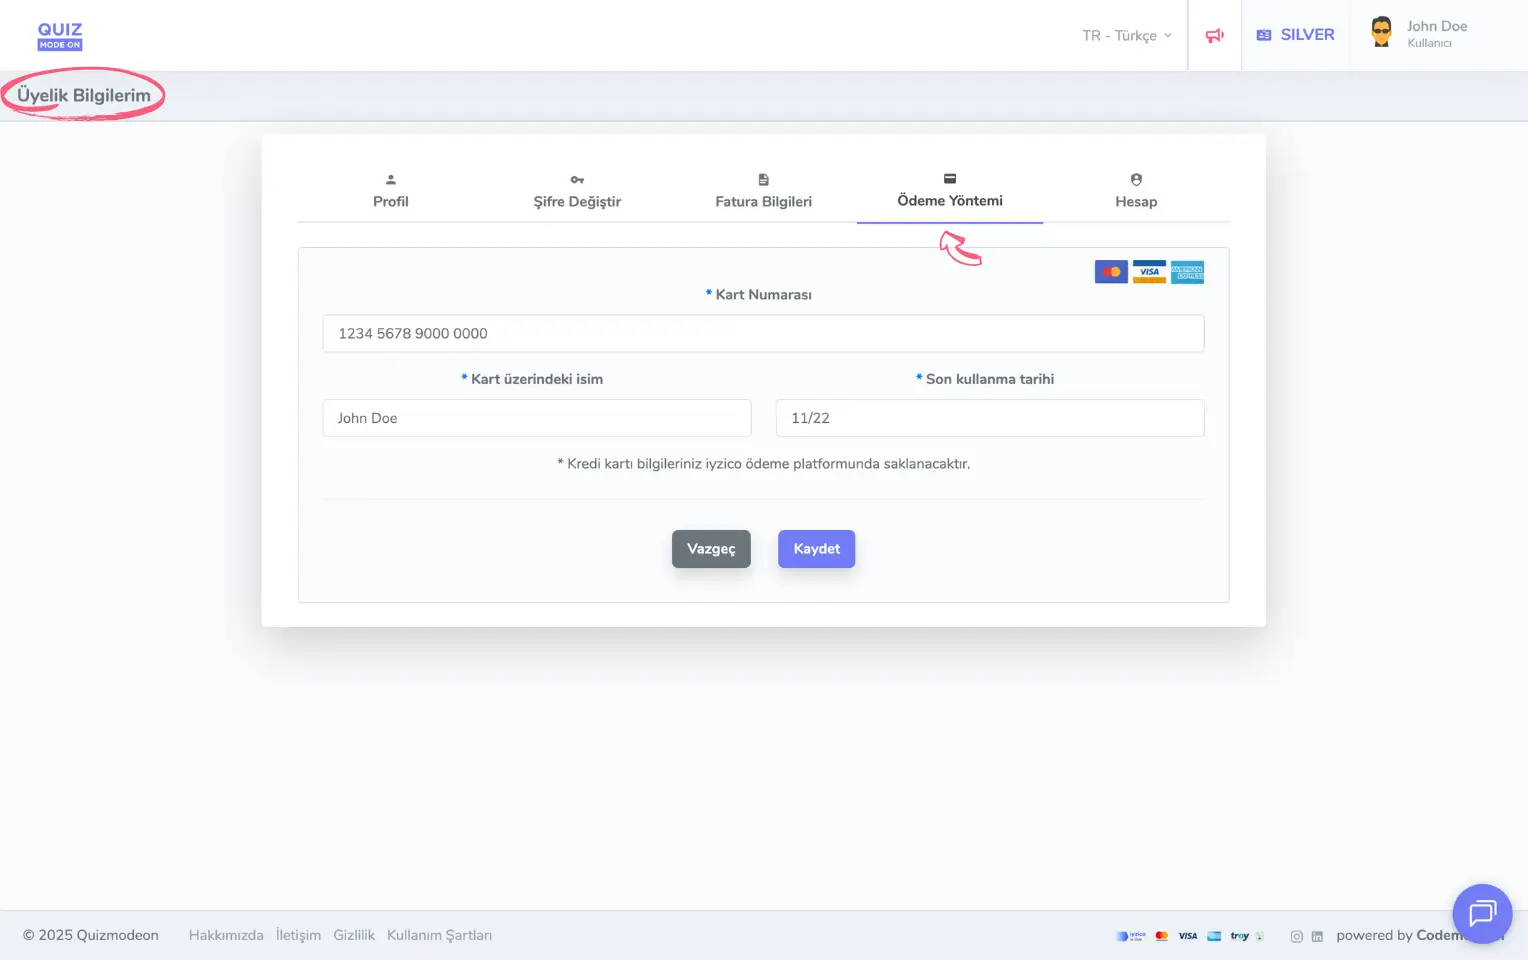Open the Instagram icon in footer
This screenshot has width=1528, height=960.
1296,937
